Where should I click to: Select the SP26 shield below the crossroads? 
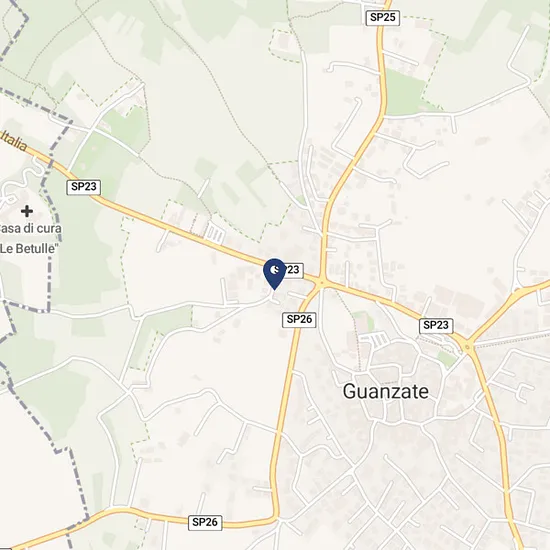(299, 320)
